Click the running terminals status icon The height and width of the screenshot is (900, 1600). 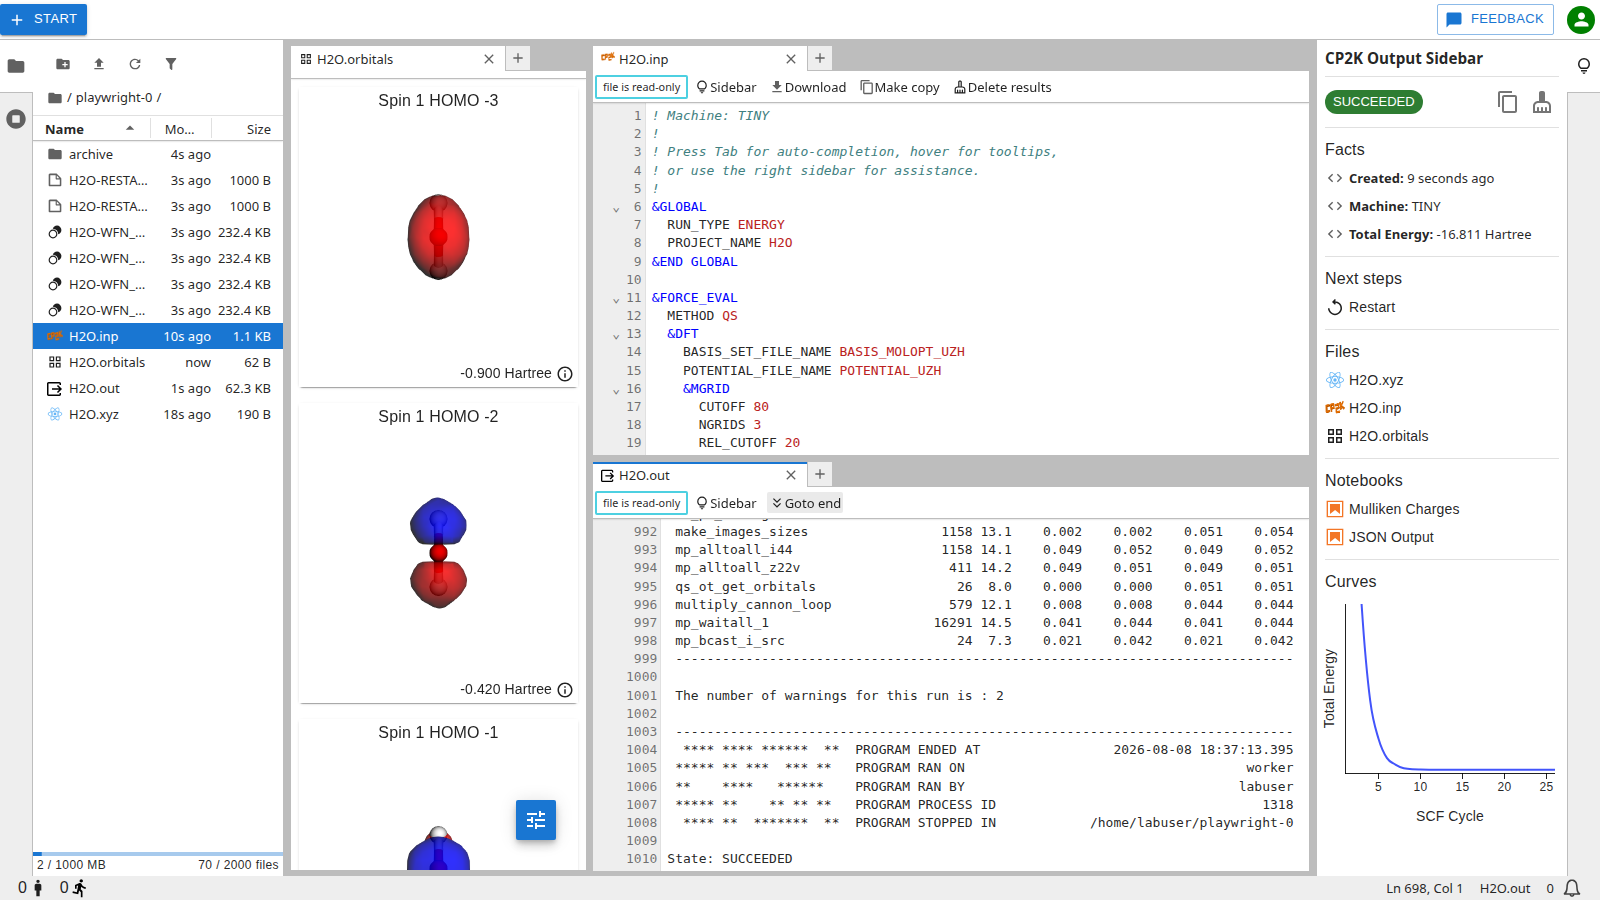(72, 888)
